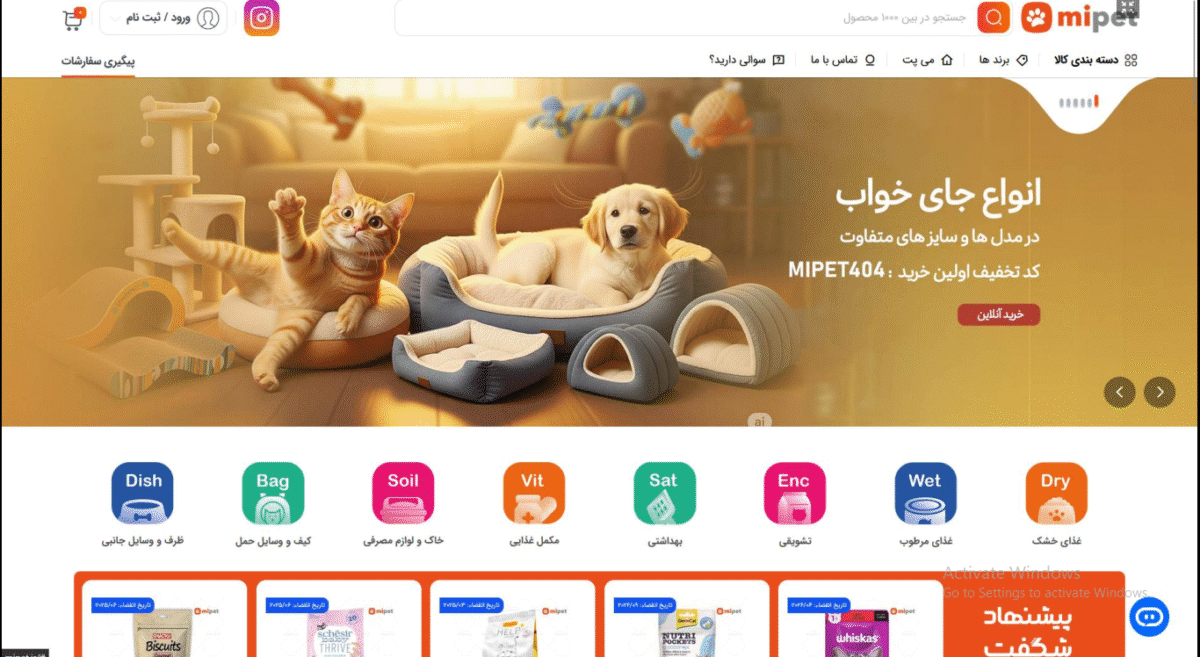Image resolution: width=1200 pixels, height=657 pixels.
Task: Click the orange search magnifier button
Action: click(x=994, y=18)
